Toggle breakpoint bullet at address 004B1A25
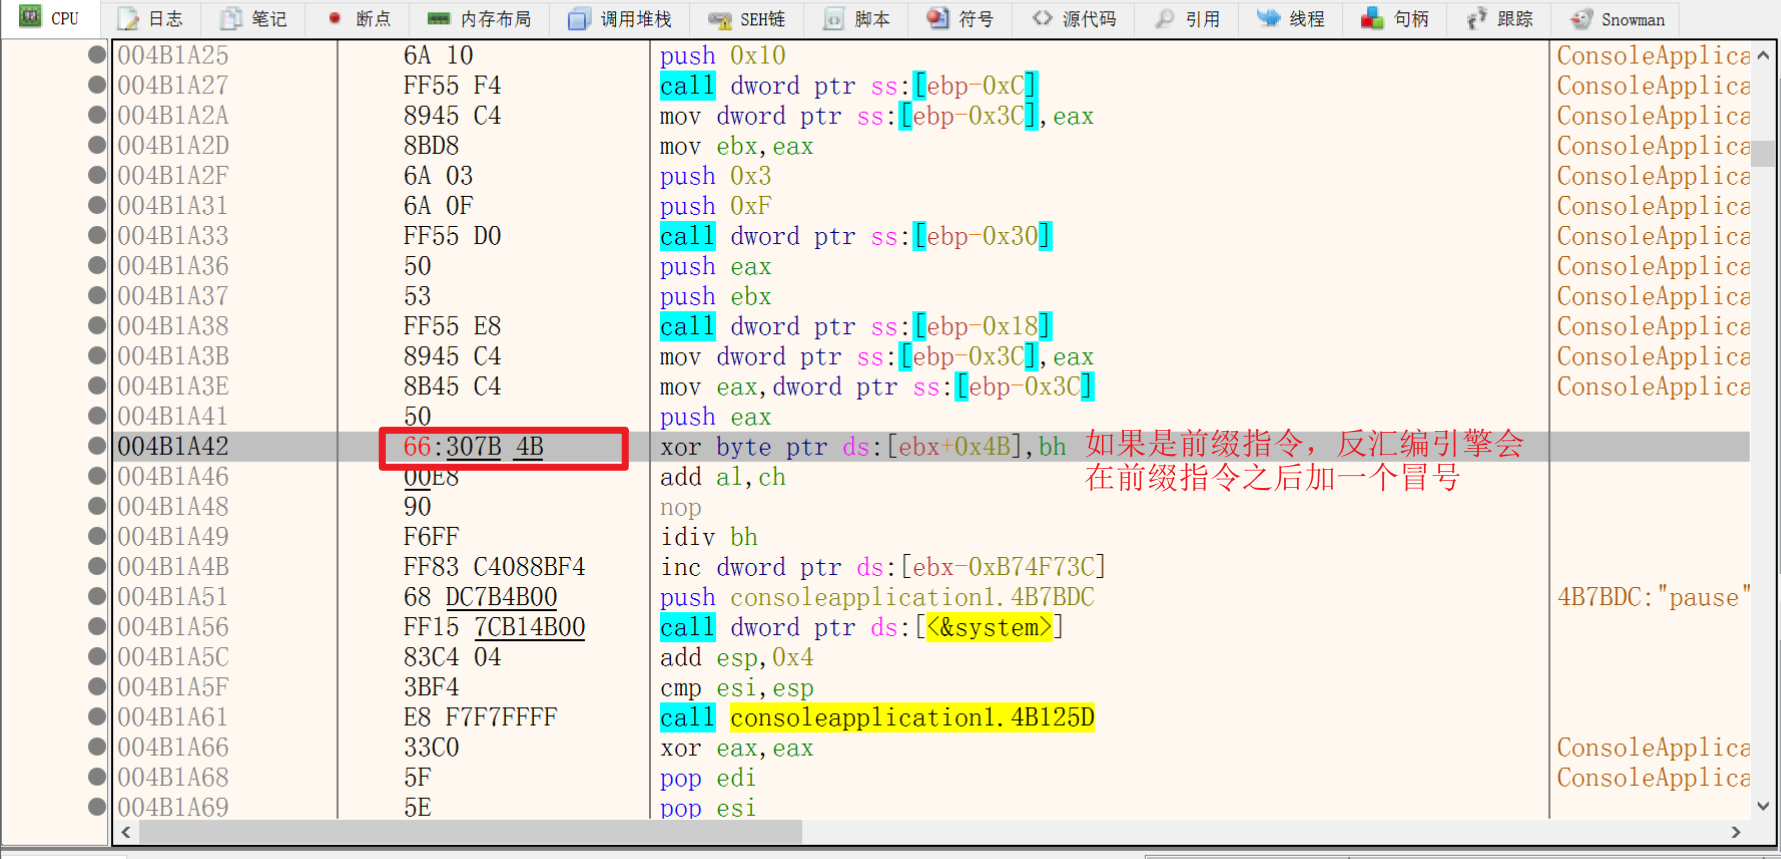 (x=97, y=55)
